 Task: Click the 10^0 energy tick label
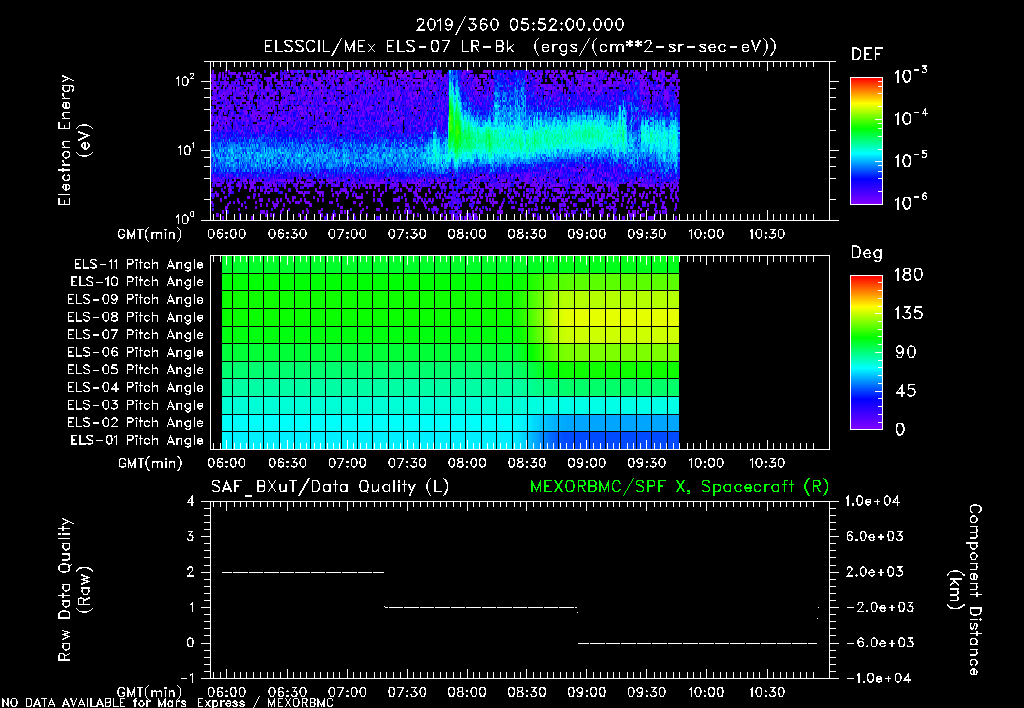(185, 218)
